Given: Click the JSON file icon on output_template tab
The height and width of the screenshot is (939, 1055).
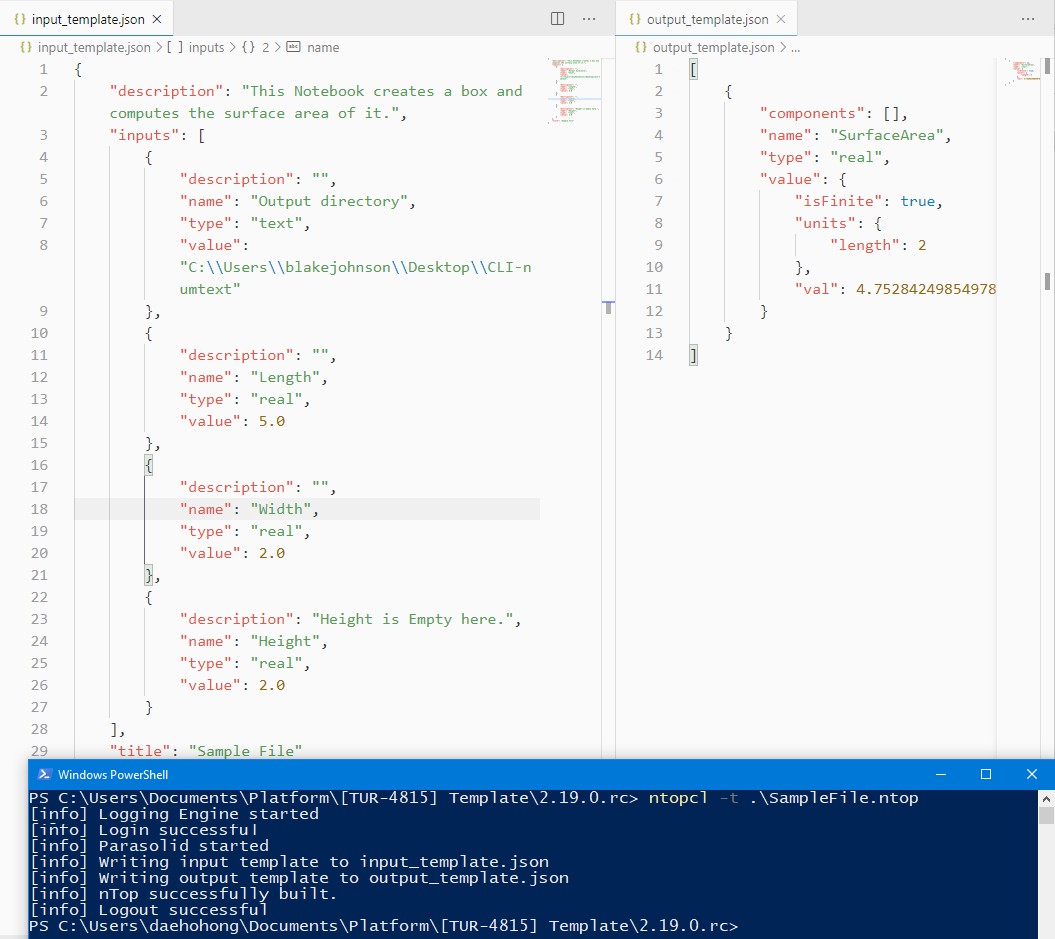Looking at the screenshot, I should pyautogui.click(x=634, y=20).
